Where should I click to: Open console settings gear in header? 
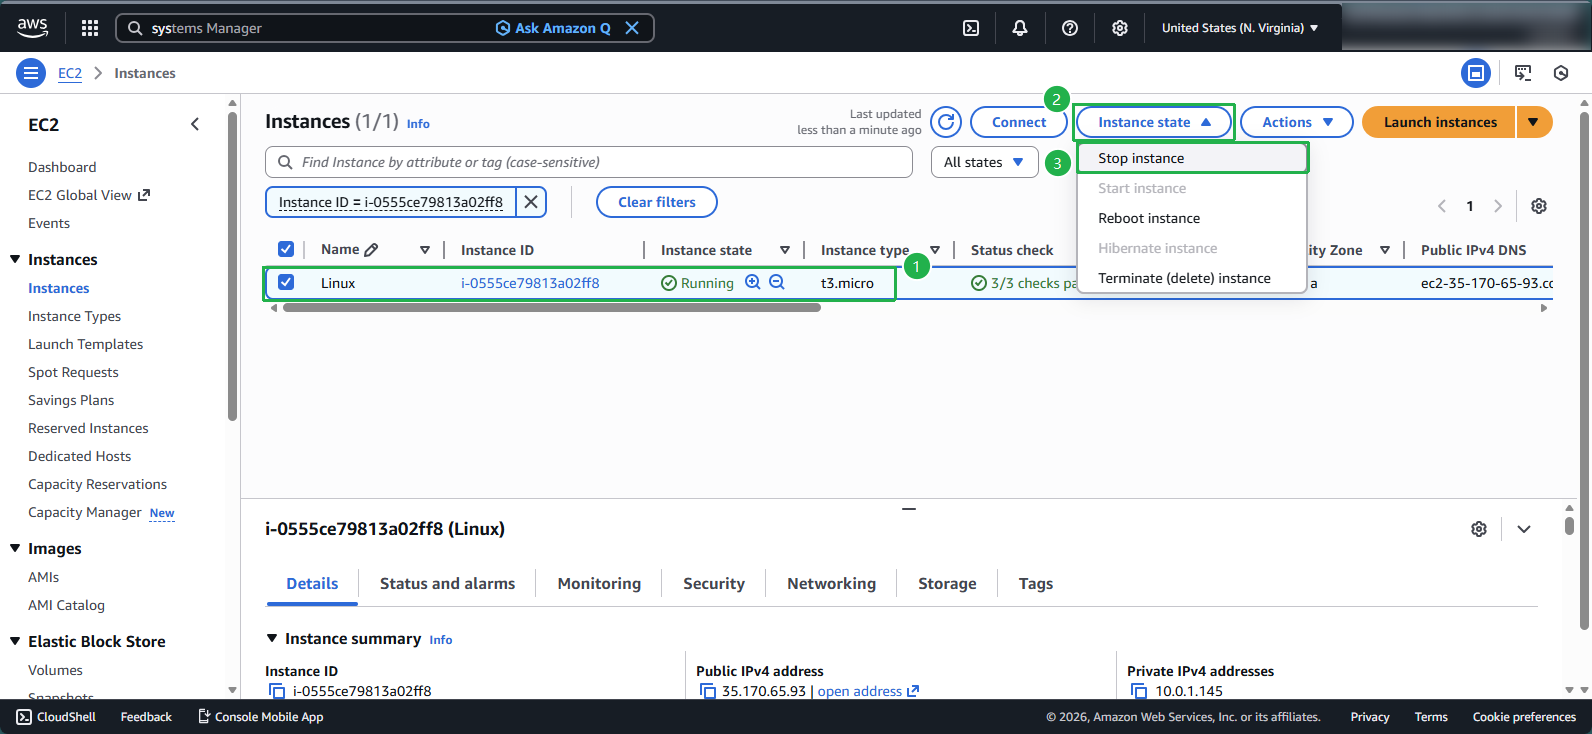click(x=1120, y=28)
